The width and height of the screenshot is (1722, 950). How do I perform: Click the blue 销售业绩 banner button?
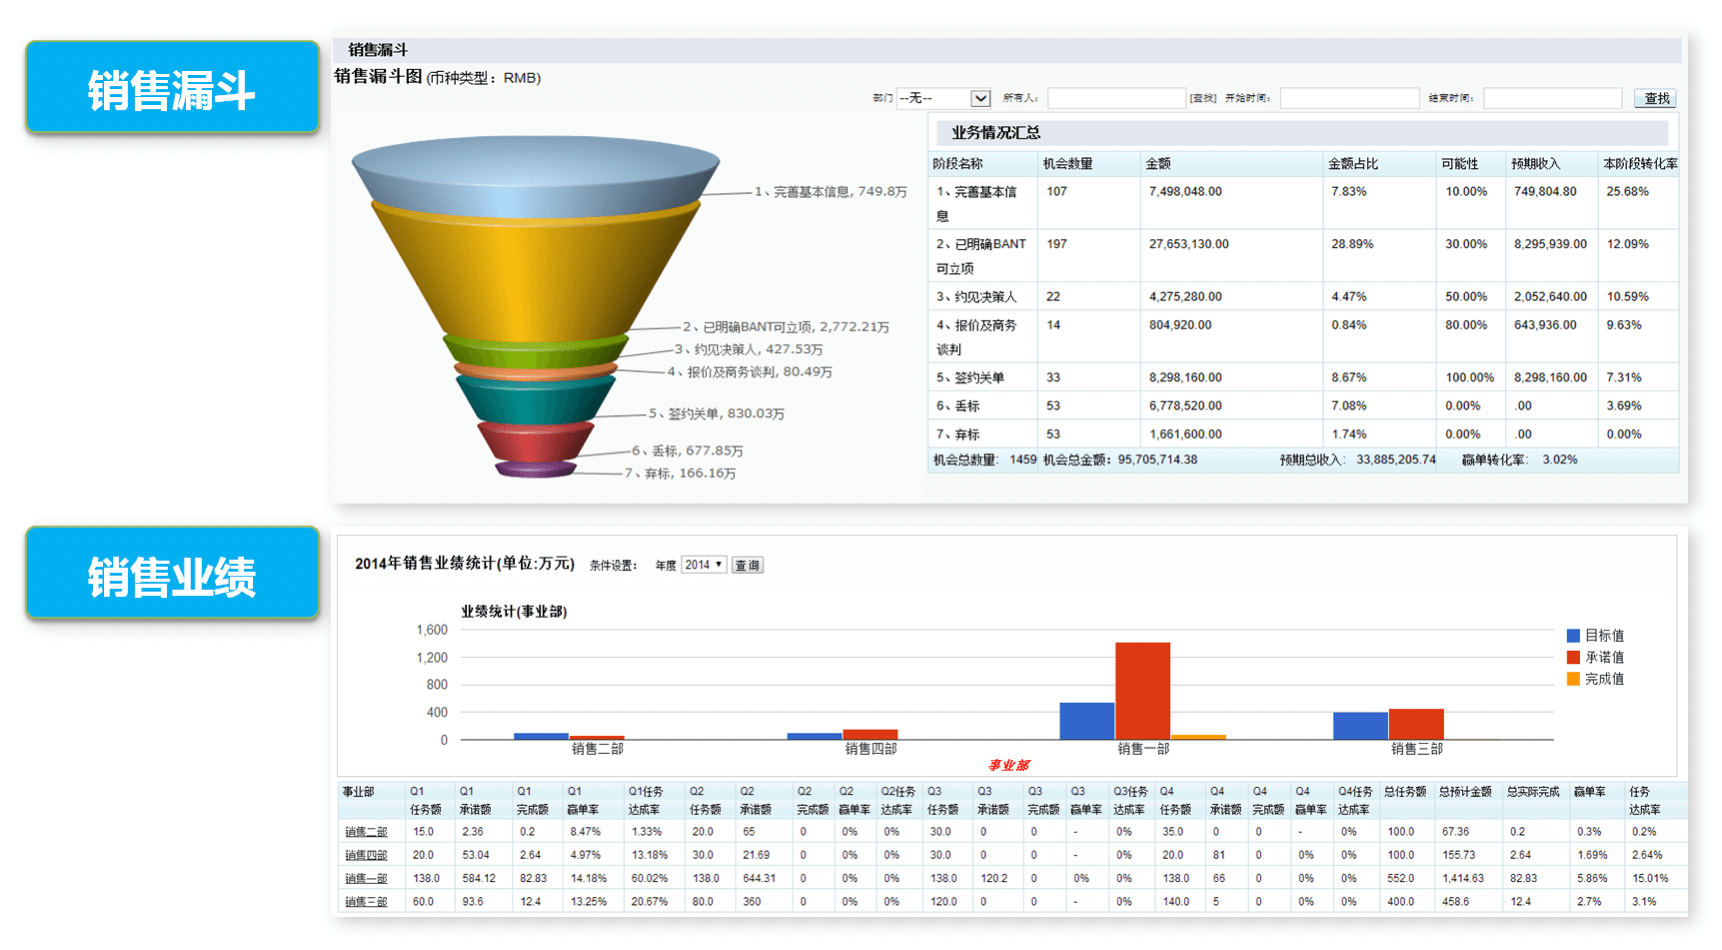(172, 573)
